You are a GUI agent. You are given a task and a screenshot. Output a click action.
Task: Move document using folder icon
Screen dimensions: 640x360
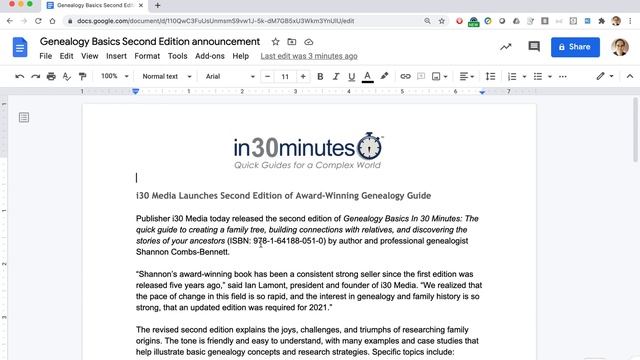click(291, 42)
